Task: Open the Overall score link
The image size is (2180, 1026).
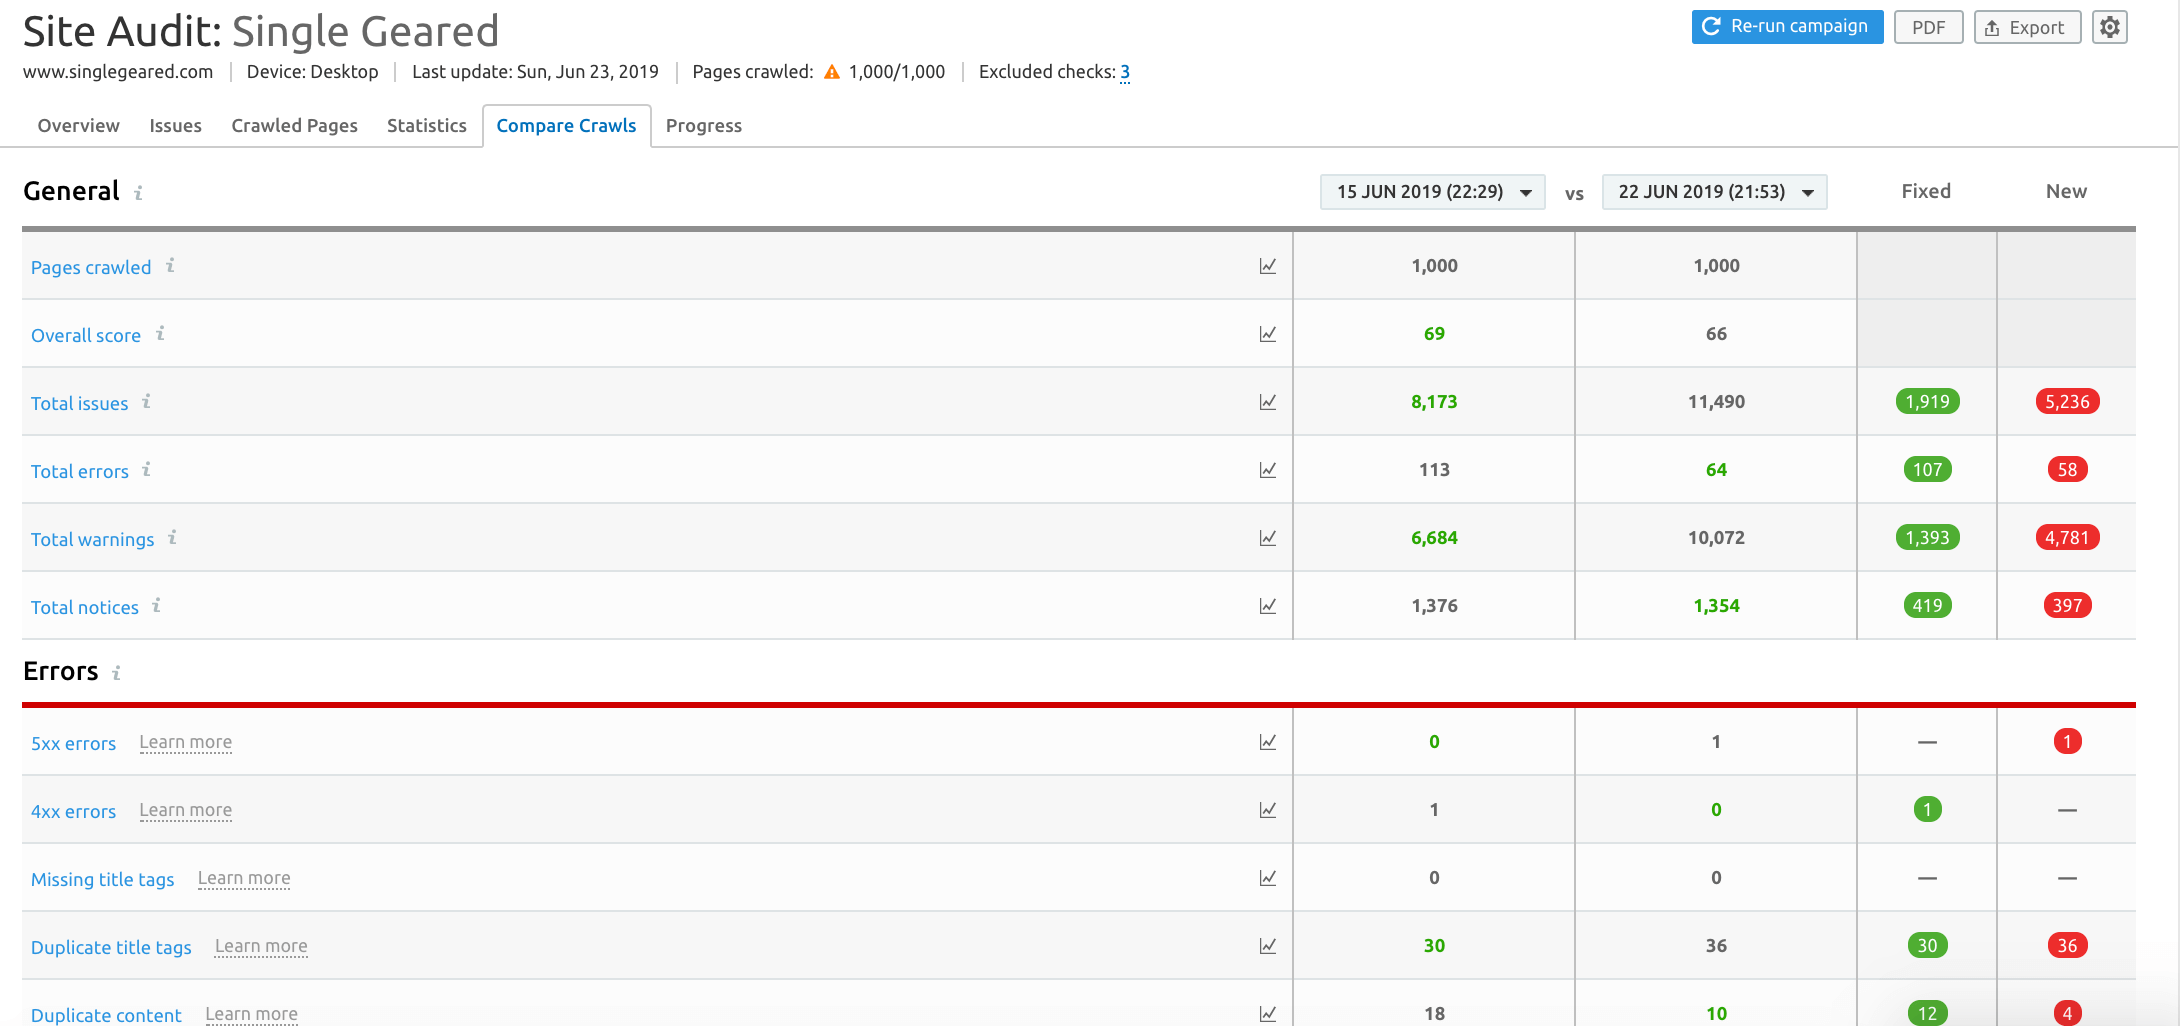Action: tap(86, 335)
